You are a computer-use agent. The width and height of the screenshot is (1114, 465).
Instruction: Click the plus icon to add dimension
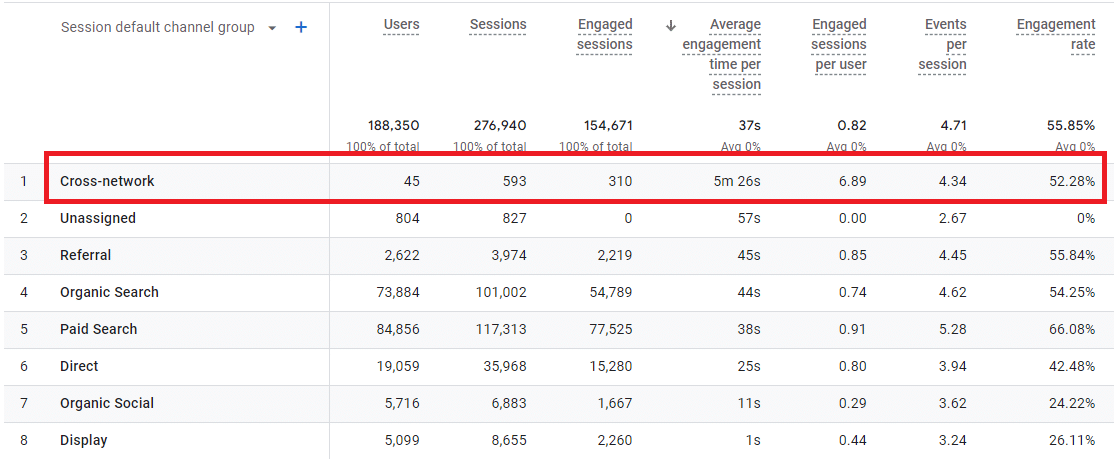pos(301,27)
